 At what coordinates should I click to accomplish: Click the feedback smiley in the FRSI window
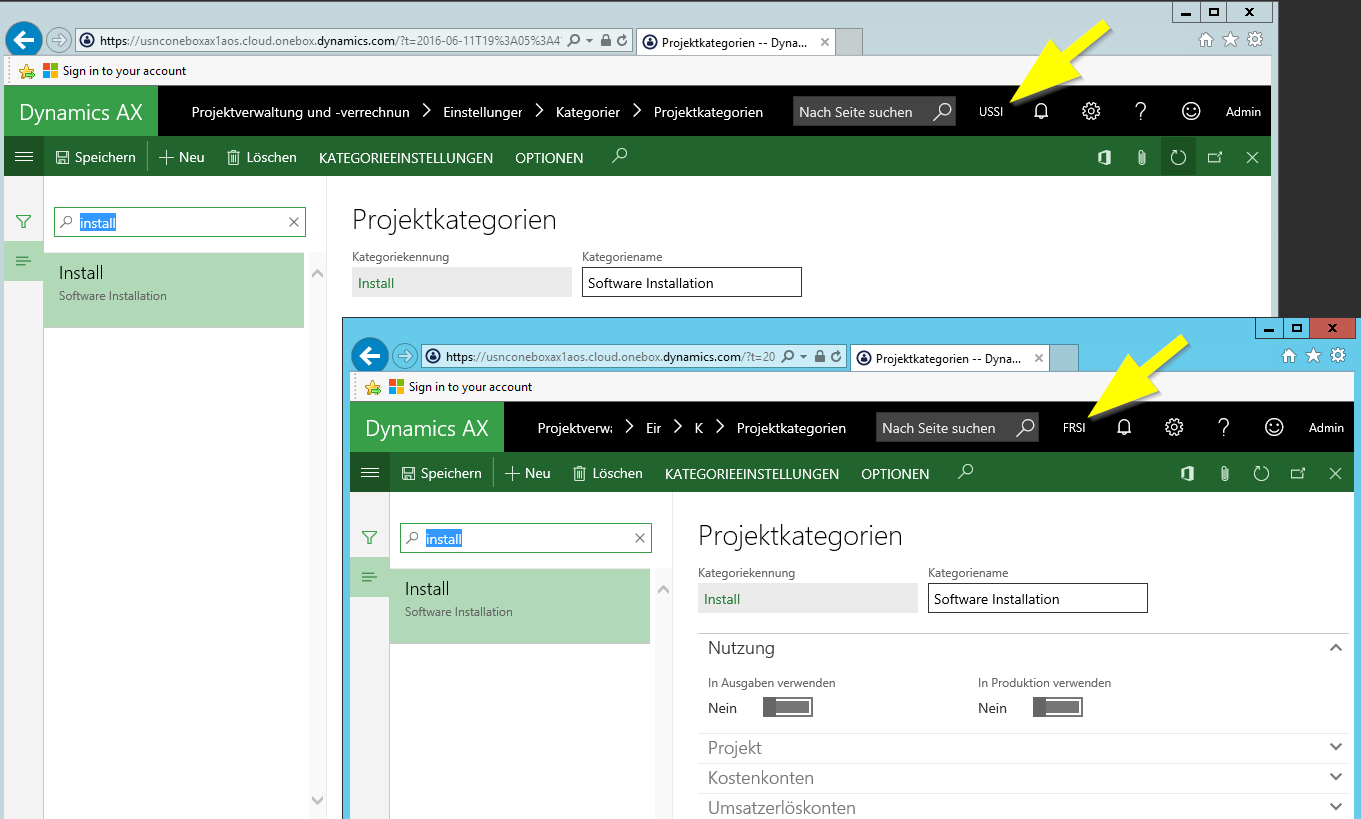1273,428
